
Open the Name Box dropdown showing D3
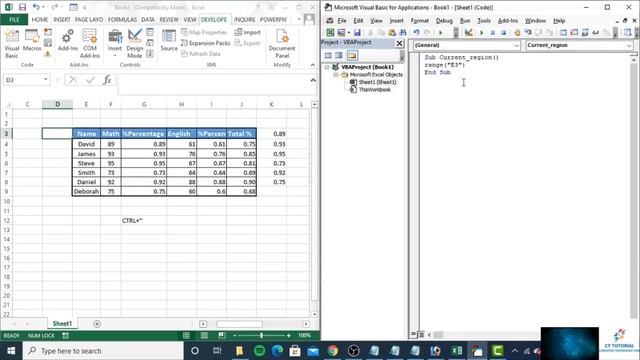[46, 80]
